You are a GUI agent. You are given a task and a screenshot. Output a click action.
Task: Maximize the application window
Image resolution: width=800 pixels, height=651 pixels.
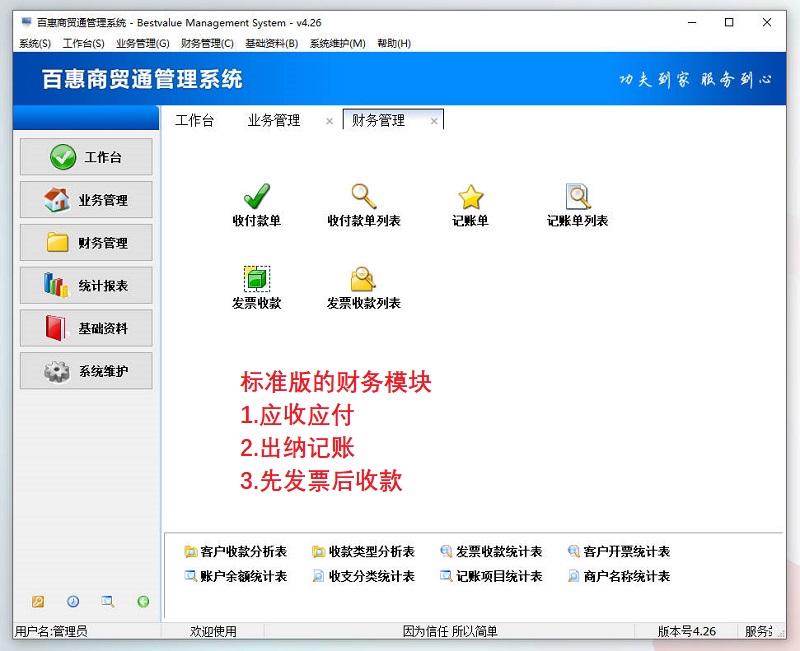click(729, 22)
